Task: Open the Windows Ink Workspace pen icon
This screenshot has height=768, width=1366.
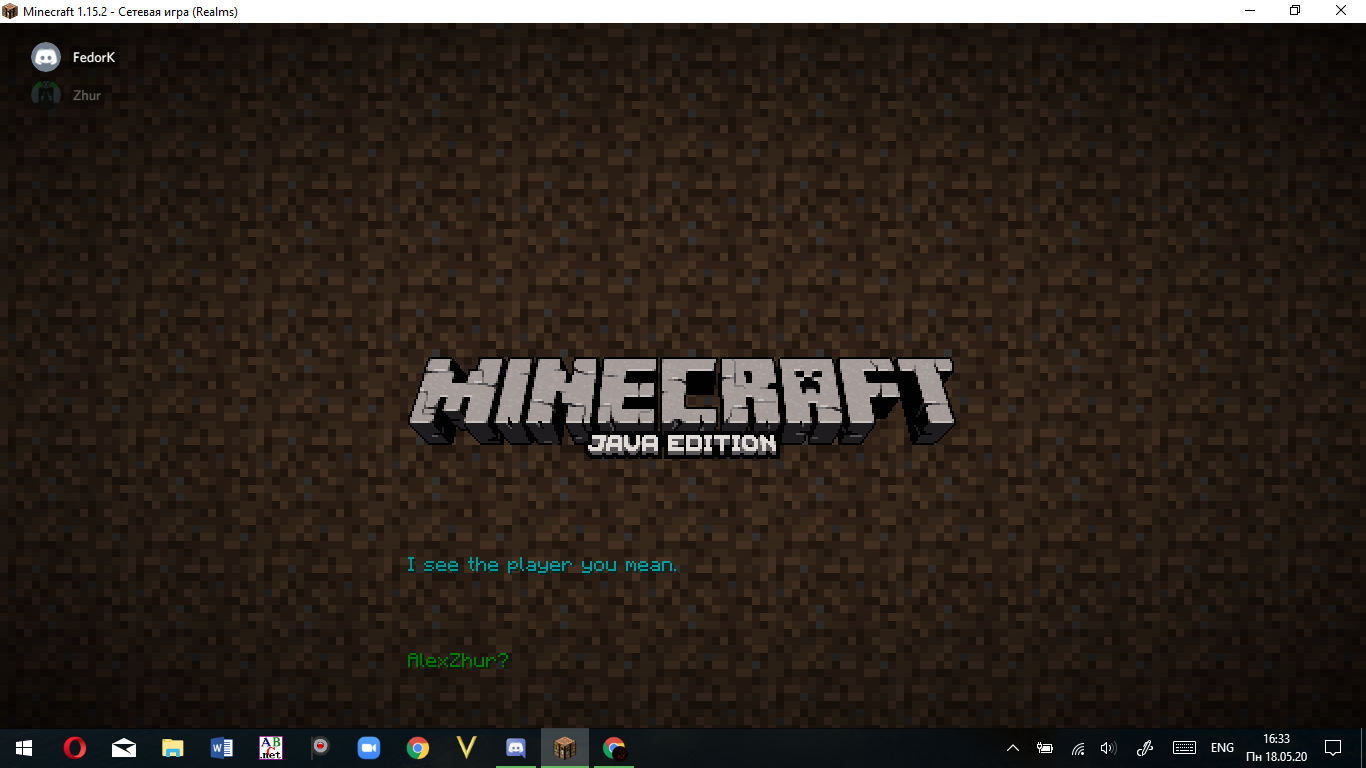Action: coord(1146,748)
